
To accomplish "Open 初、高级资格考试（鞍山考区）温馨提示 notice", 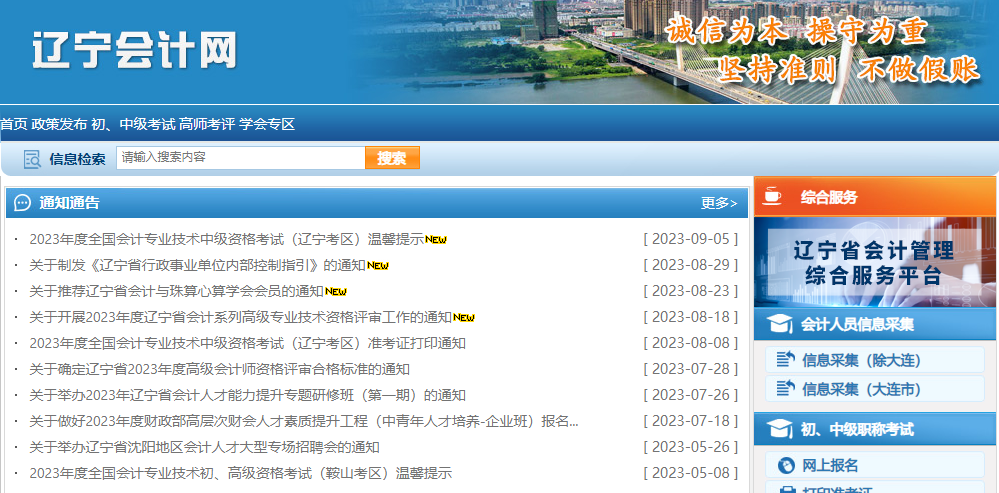I will tap(240, 474).
